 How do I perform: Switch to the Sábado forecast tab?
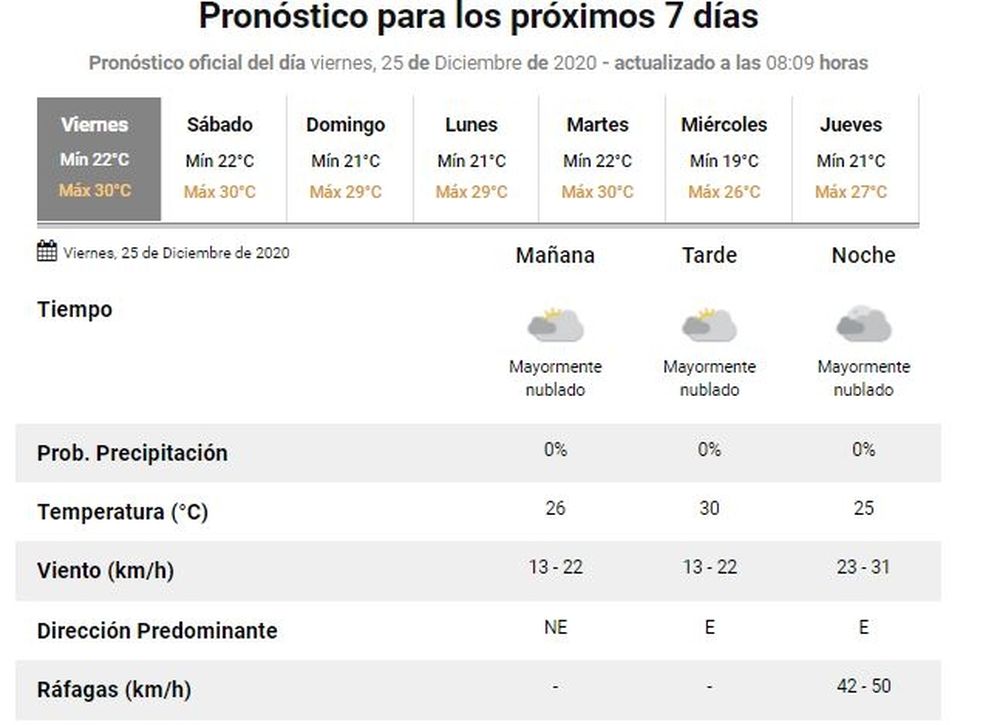220,159
